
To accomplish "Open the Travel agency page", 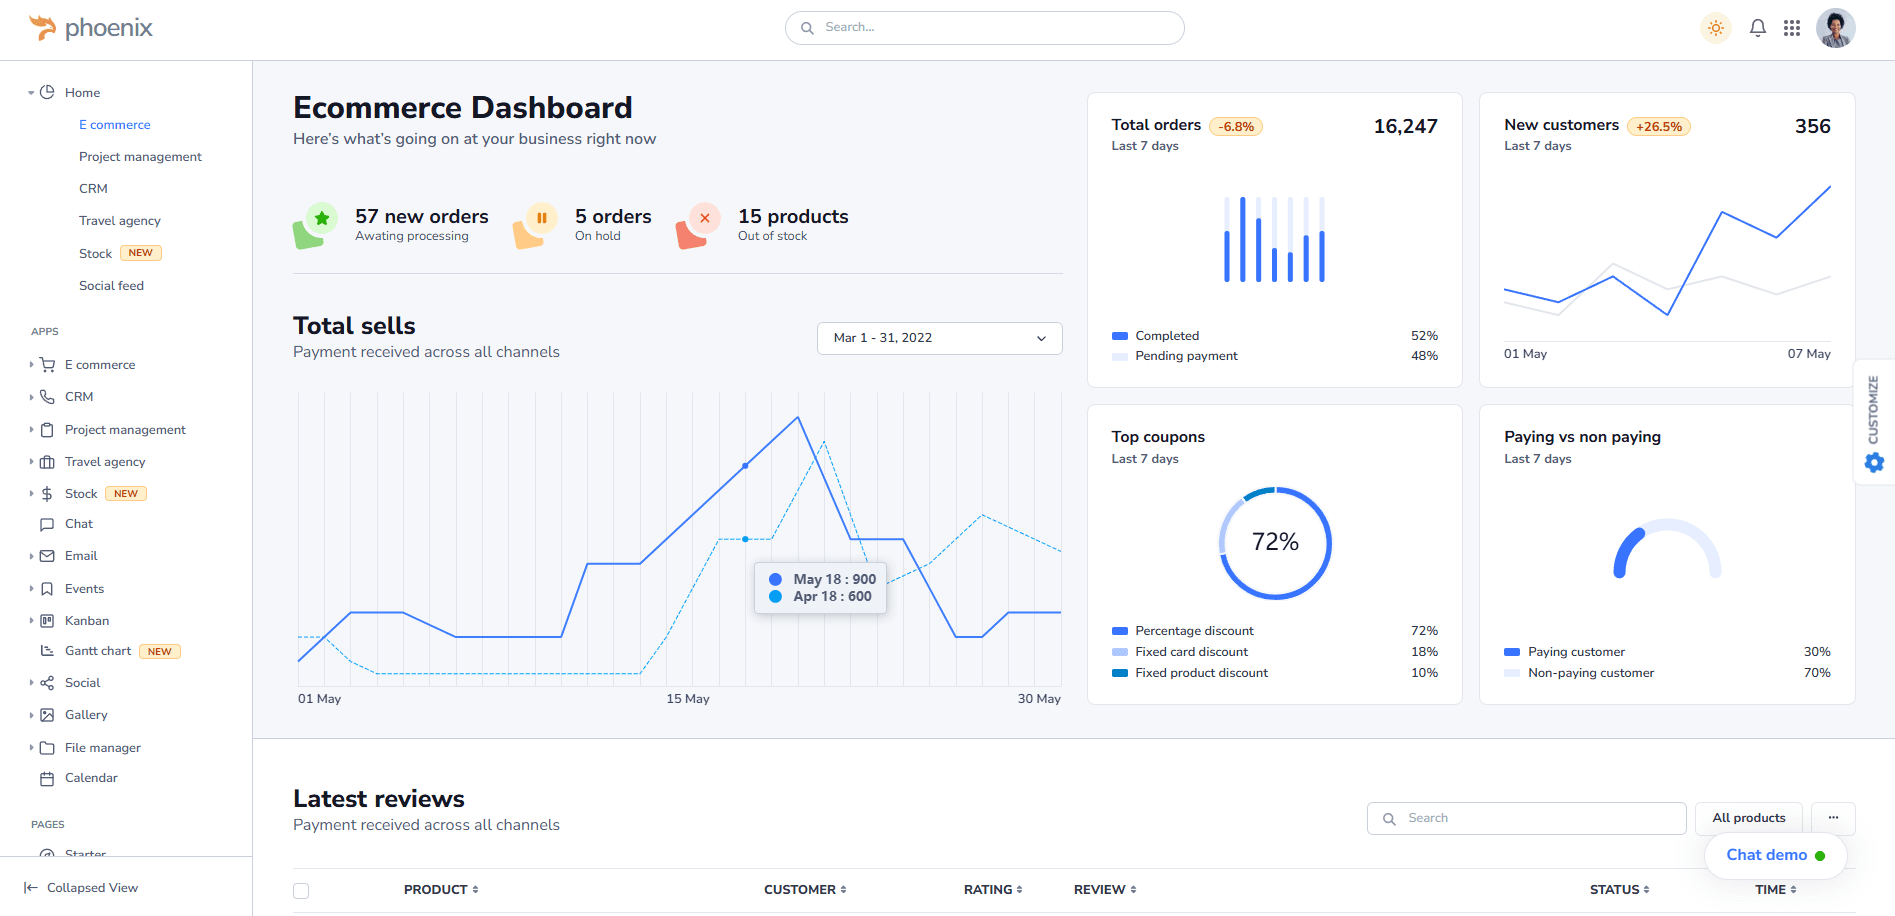I will 119,220.
